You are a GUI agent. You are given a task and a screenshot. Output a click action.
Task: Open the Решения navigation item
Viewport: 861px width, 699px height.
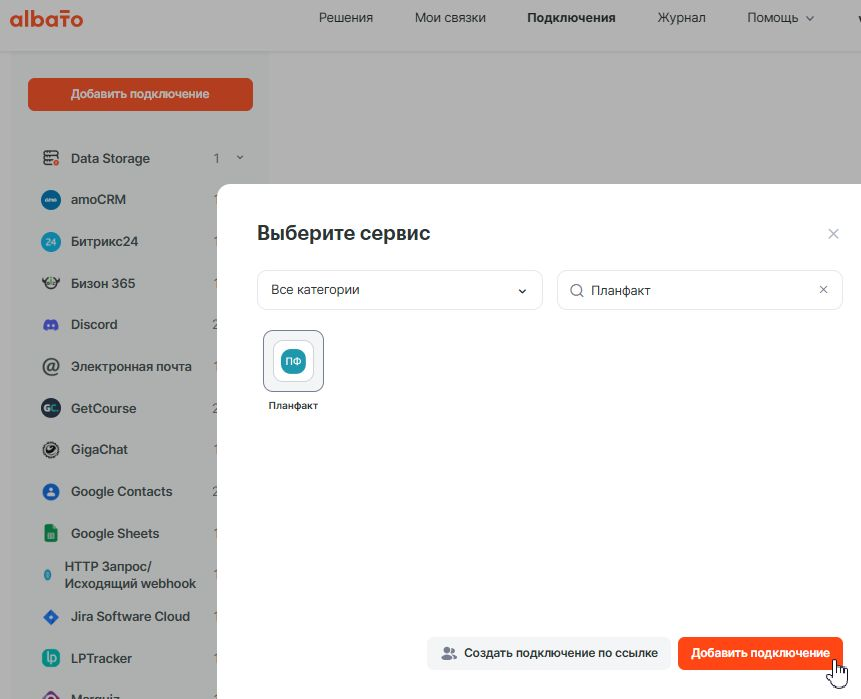346,18
